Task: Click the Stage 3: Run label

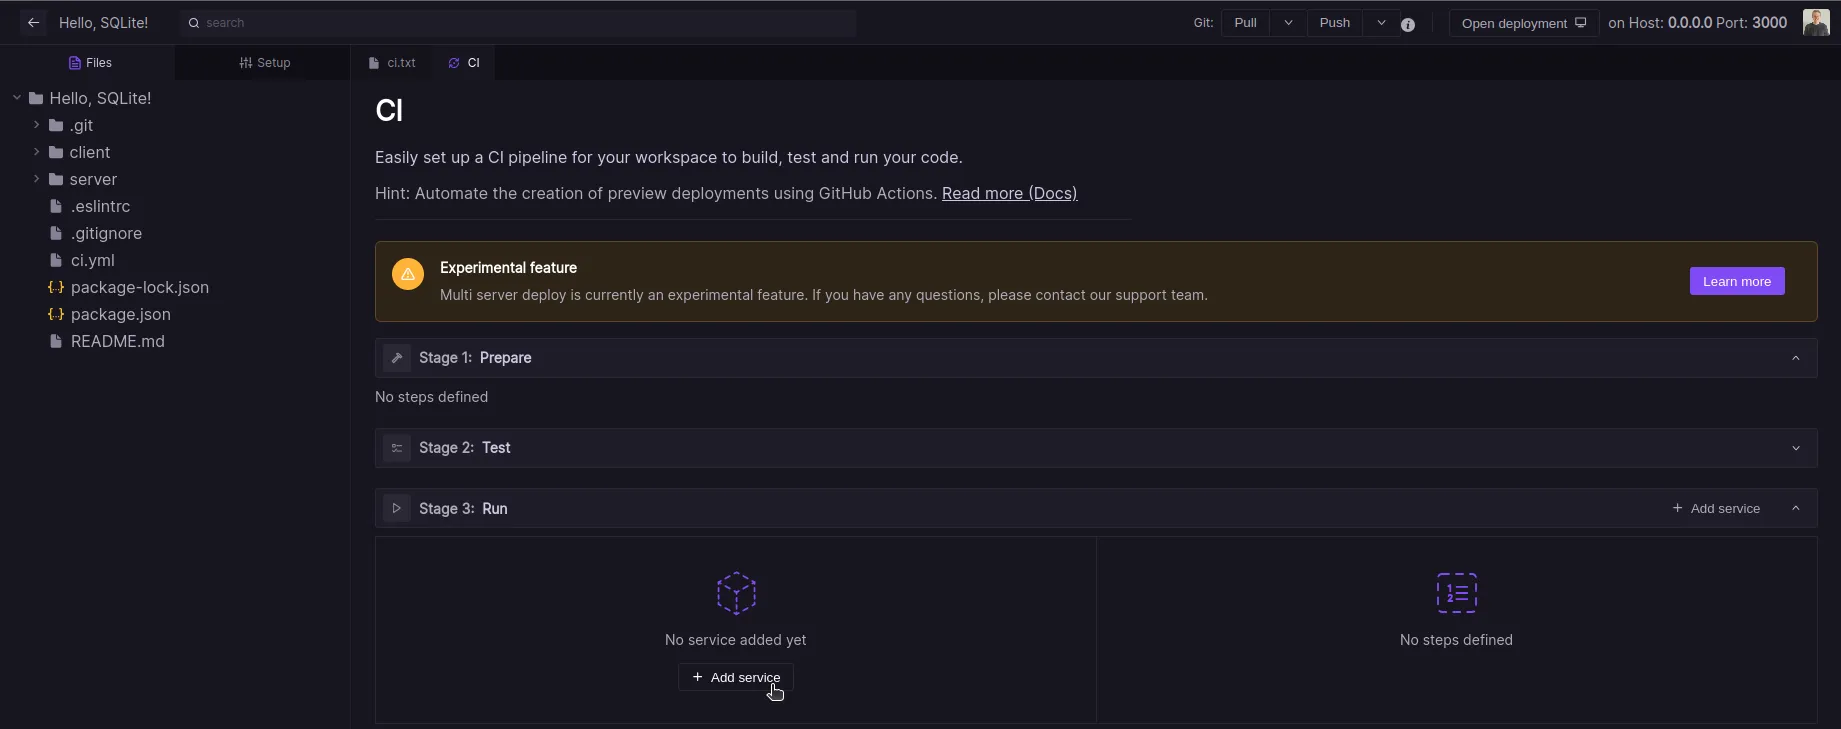Action: click(463, 508)
